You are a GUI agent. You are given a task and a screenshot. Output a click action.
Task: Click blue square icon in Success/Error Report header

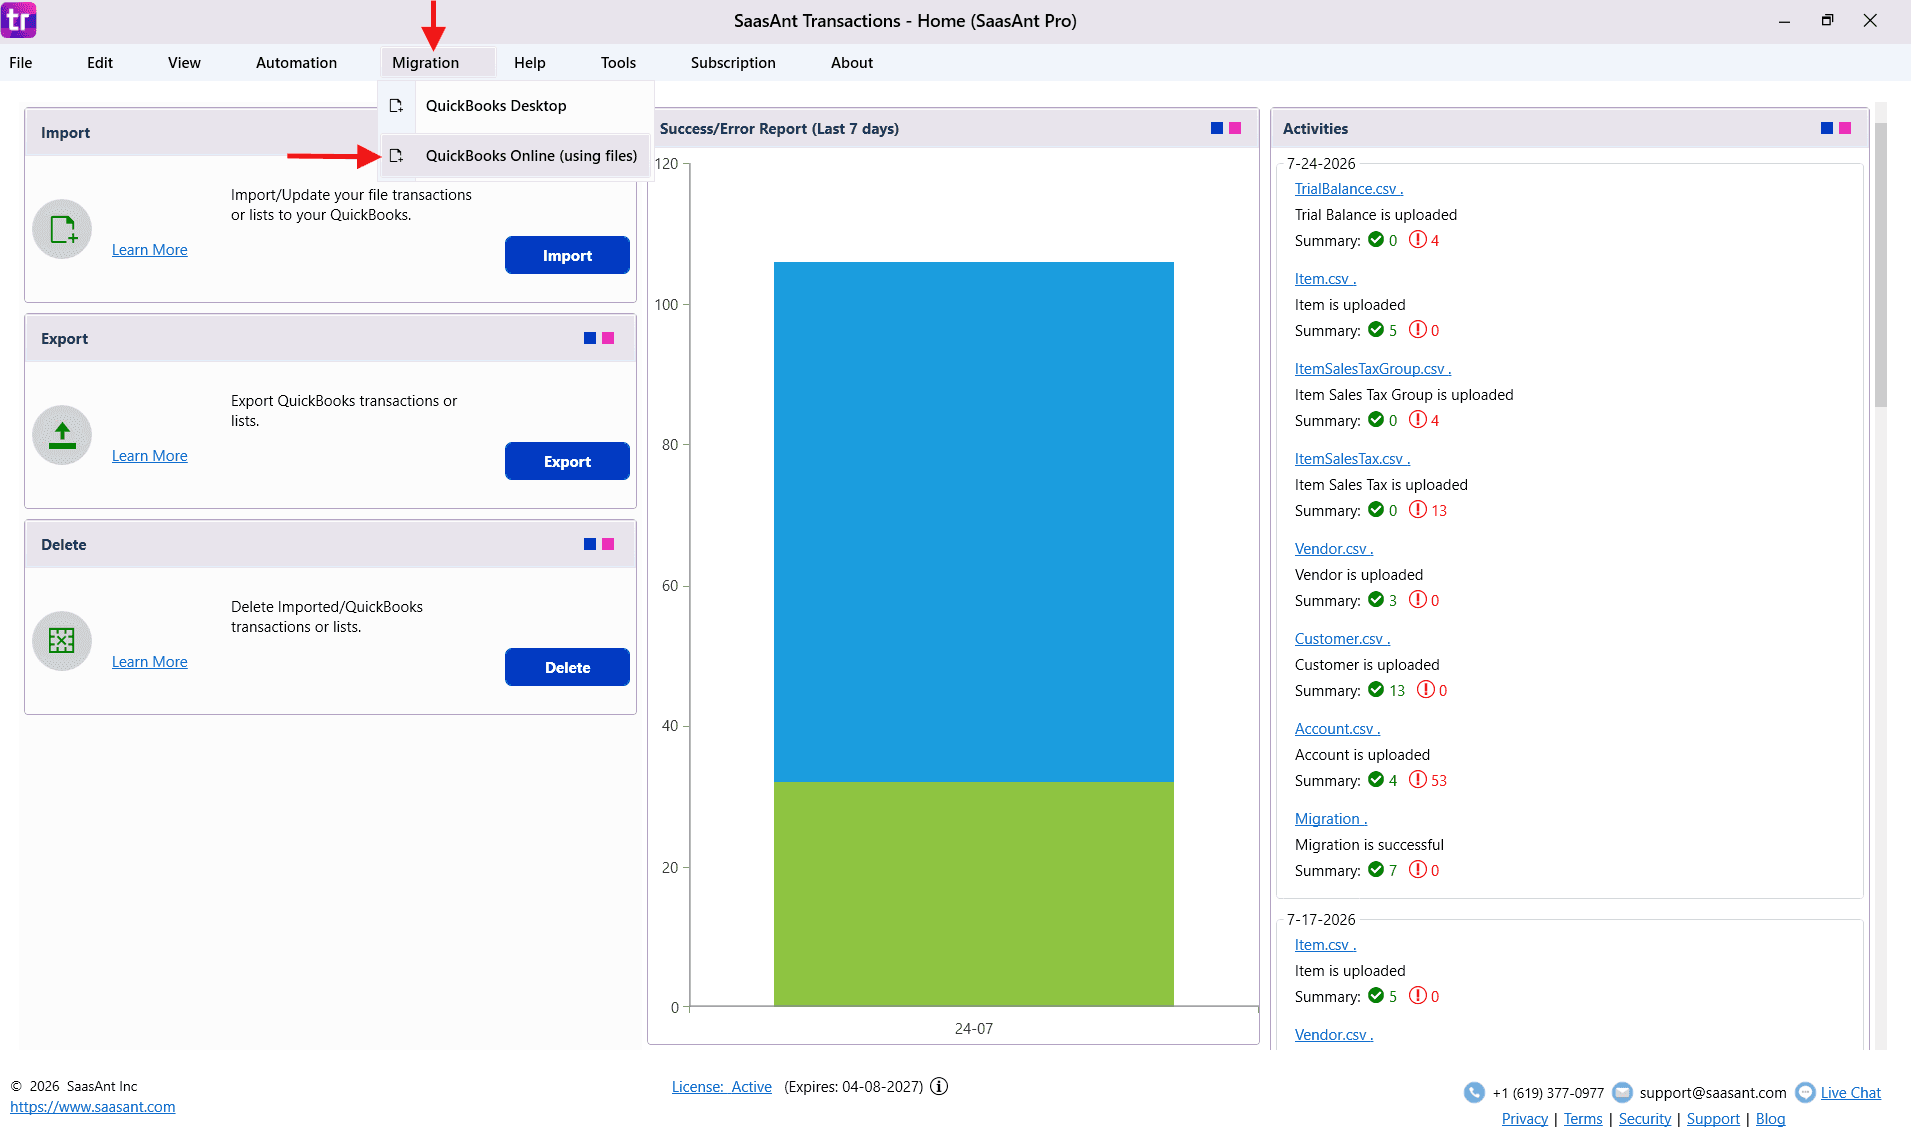click(x=1217, y=128)
